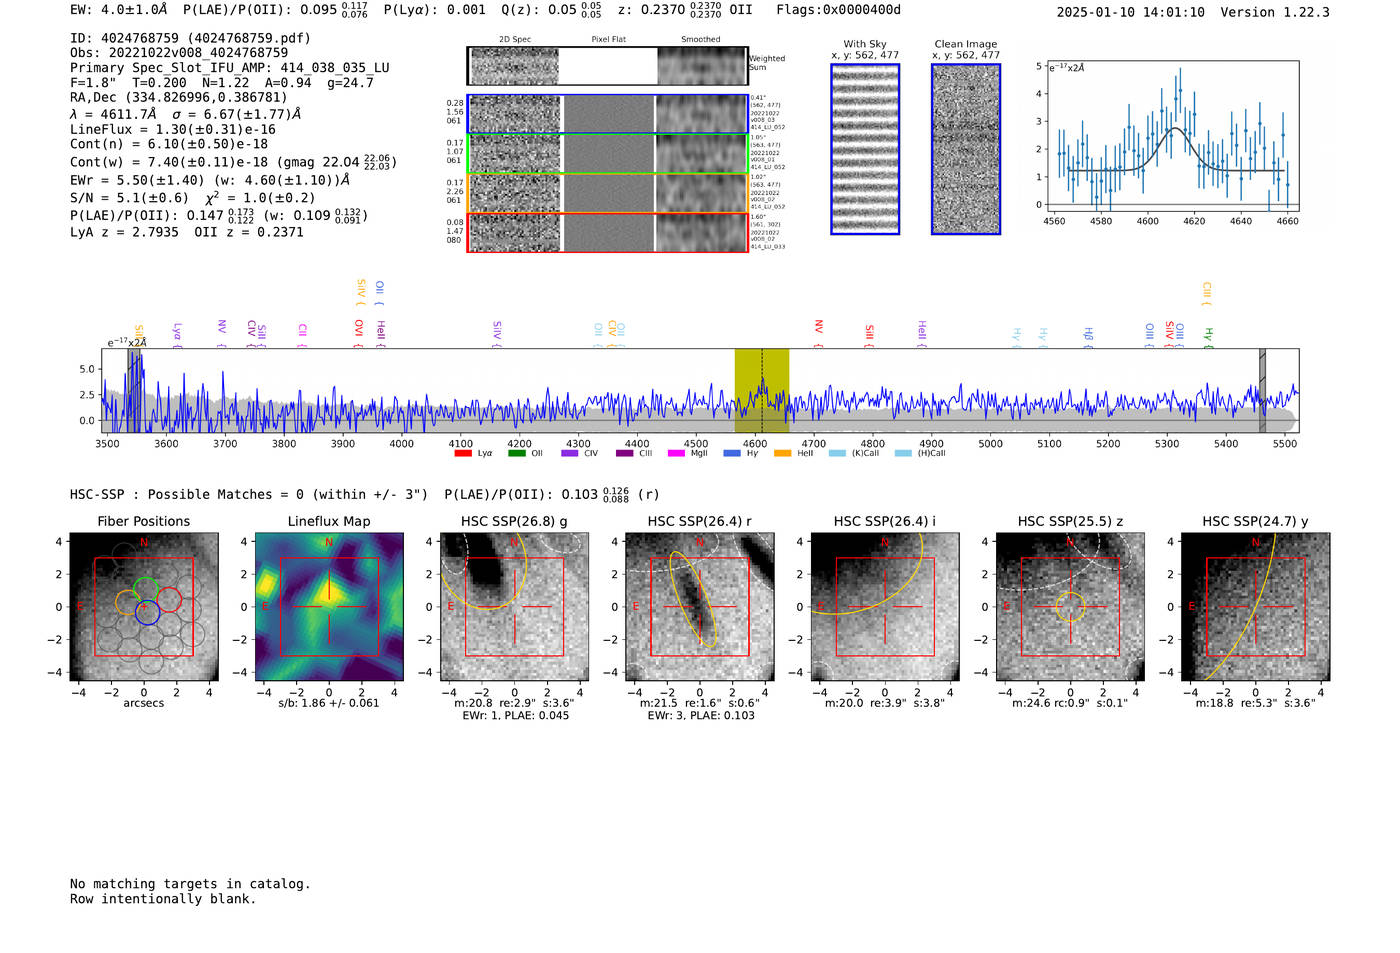1400x953 pixels.
Task: Click the EWr: 3, PLAE: 0.103 caption
Action: click(700, 716)
